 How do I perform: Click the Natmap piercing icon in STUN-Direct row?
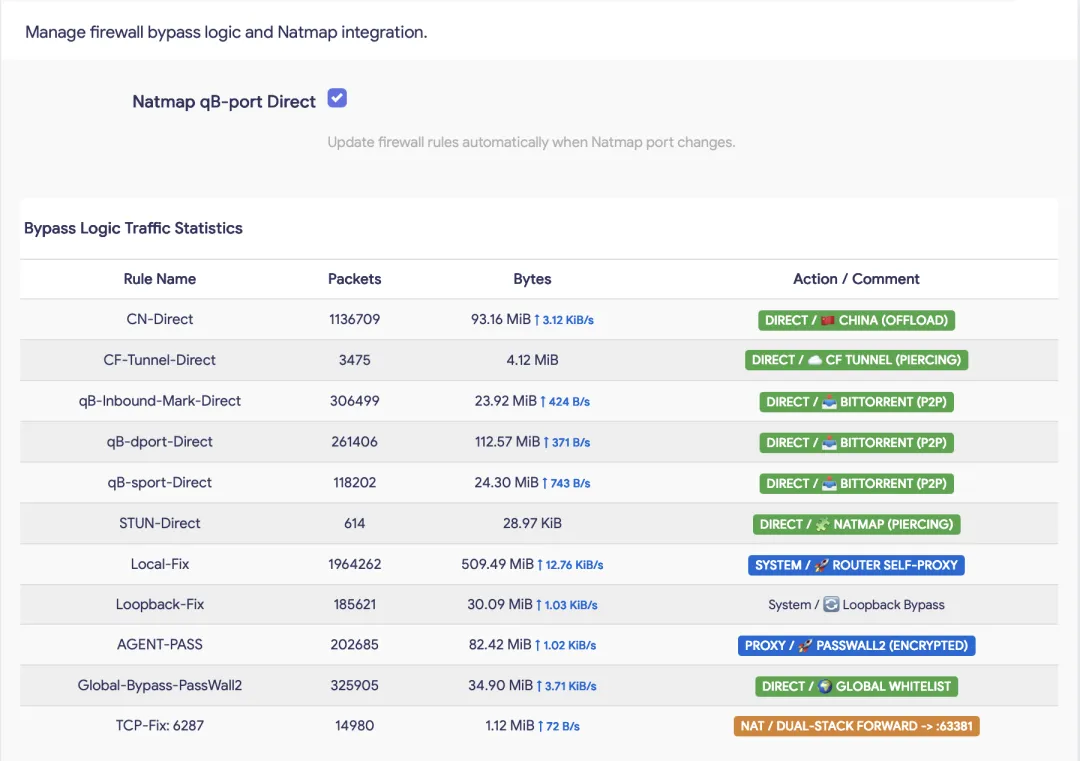(x=822, y=524)
